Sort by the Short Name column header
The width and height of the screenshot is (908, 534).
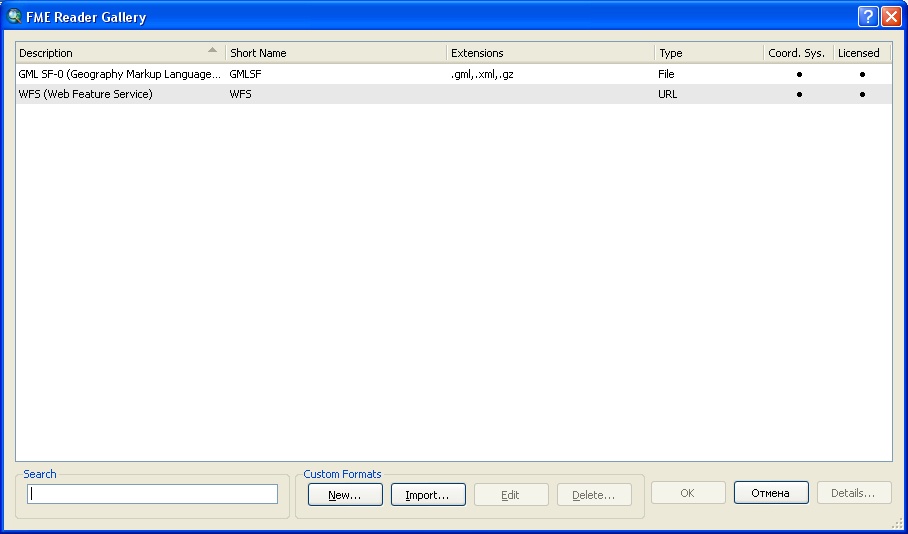[336, 53]
